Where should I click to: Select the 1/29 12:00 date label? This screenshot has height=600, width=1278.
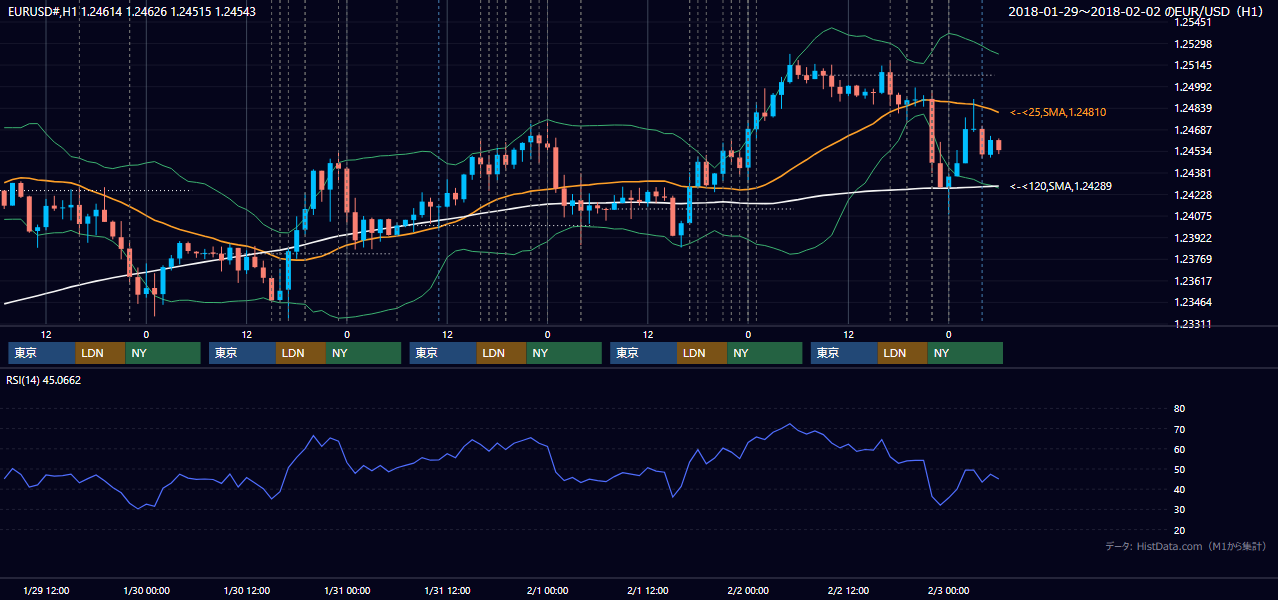(45, 590)
